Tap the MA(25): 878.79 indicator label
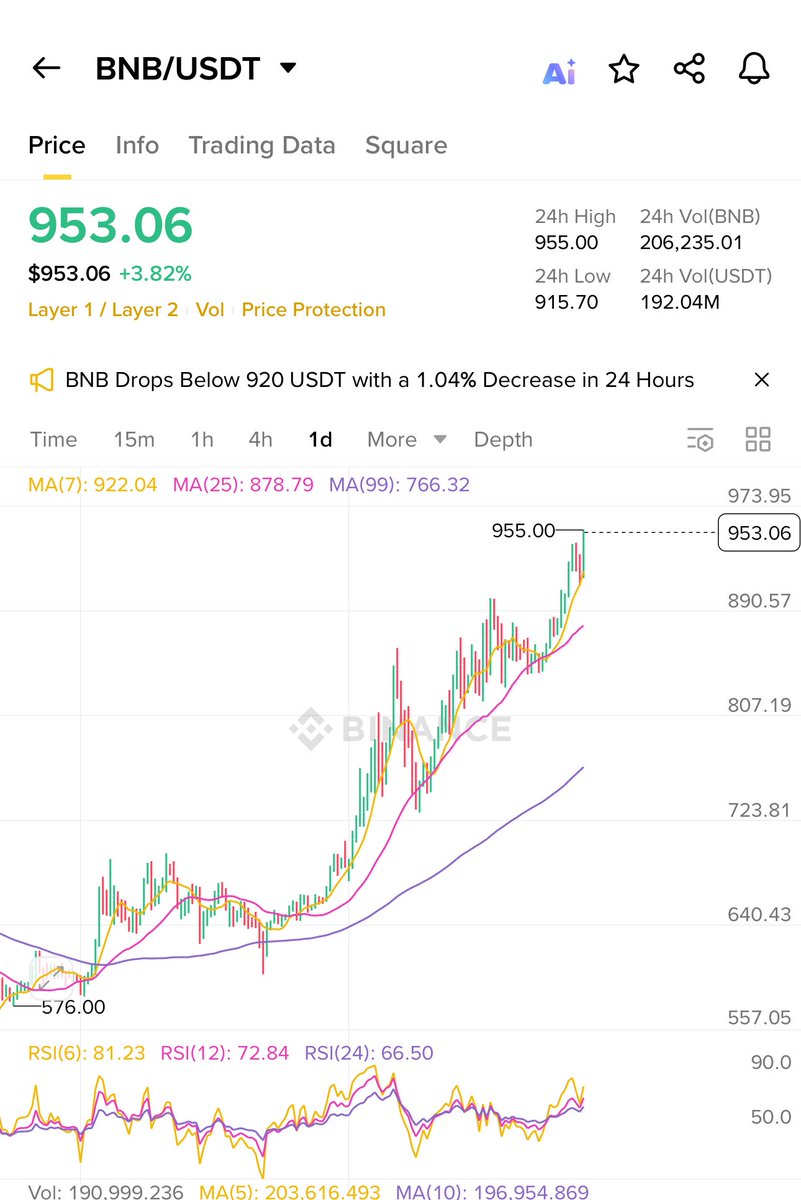The height and width of the screenshot is (1200, 801). [243, 485]
